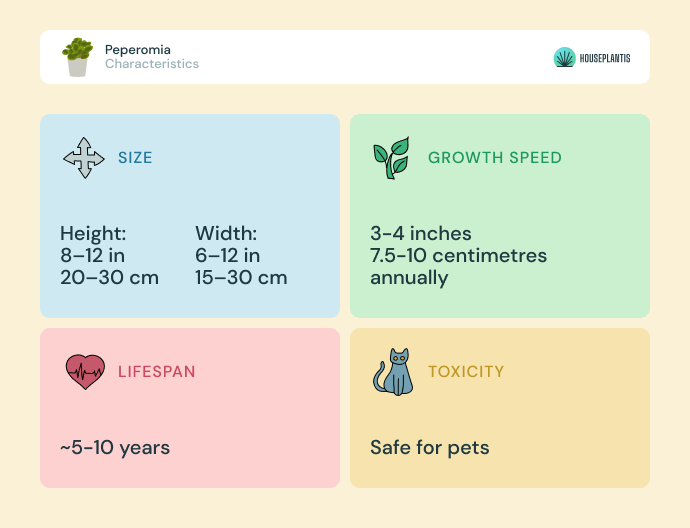Image resolution: width=690 pixels, height=528 pixels.
Task: Select the GROWTH SPEED heading
Action: 495,158
